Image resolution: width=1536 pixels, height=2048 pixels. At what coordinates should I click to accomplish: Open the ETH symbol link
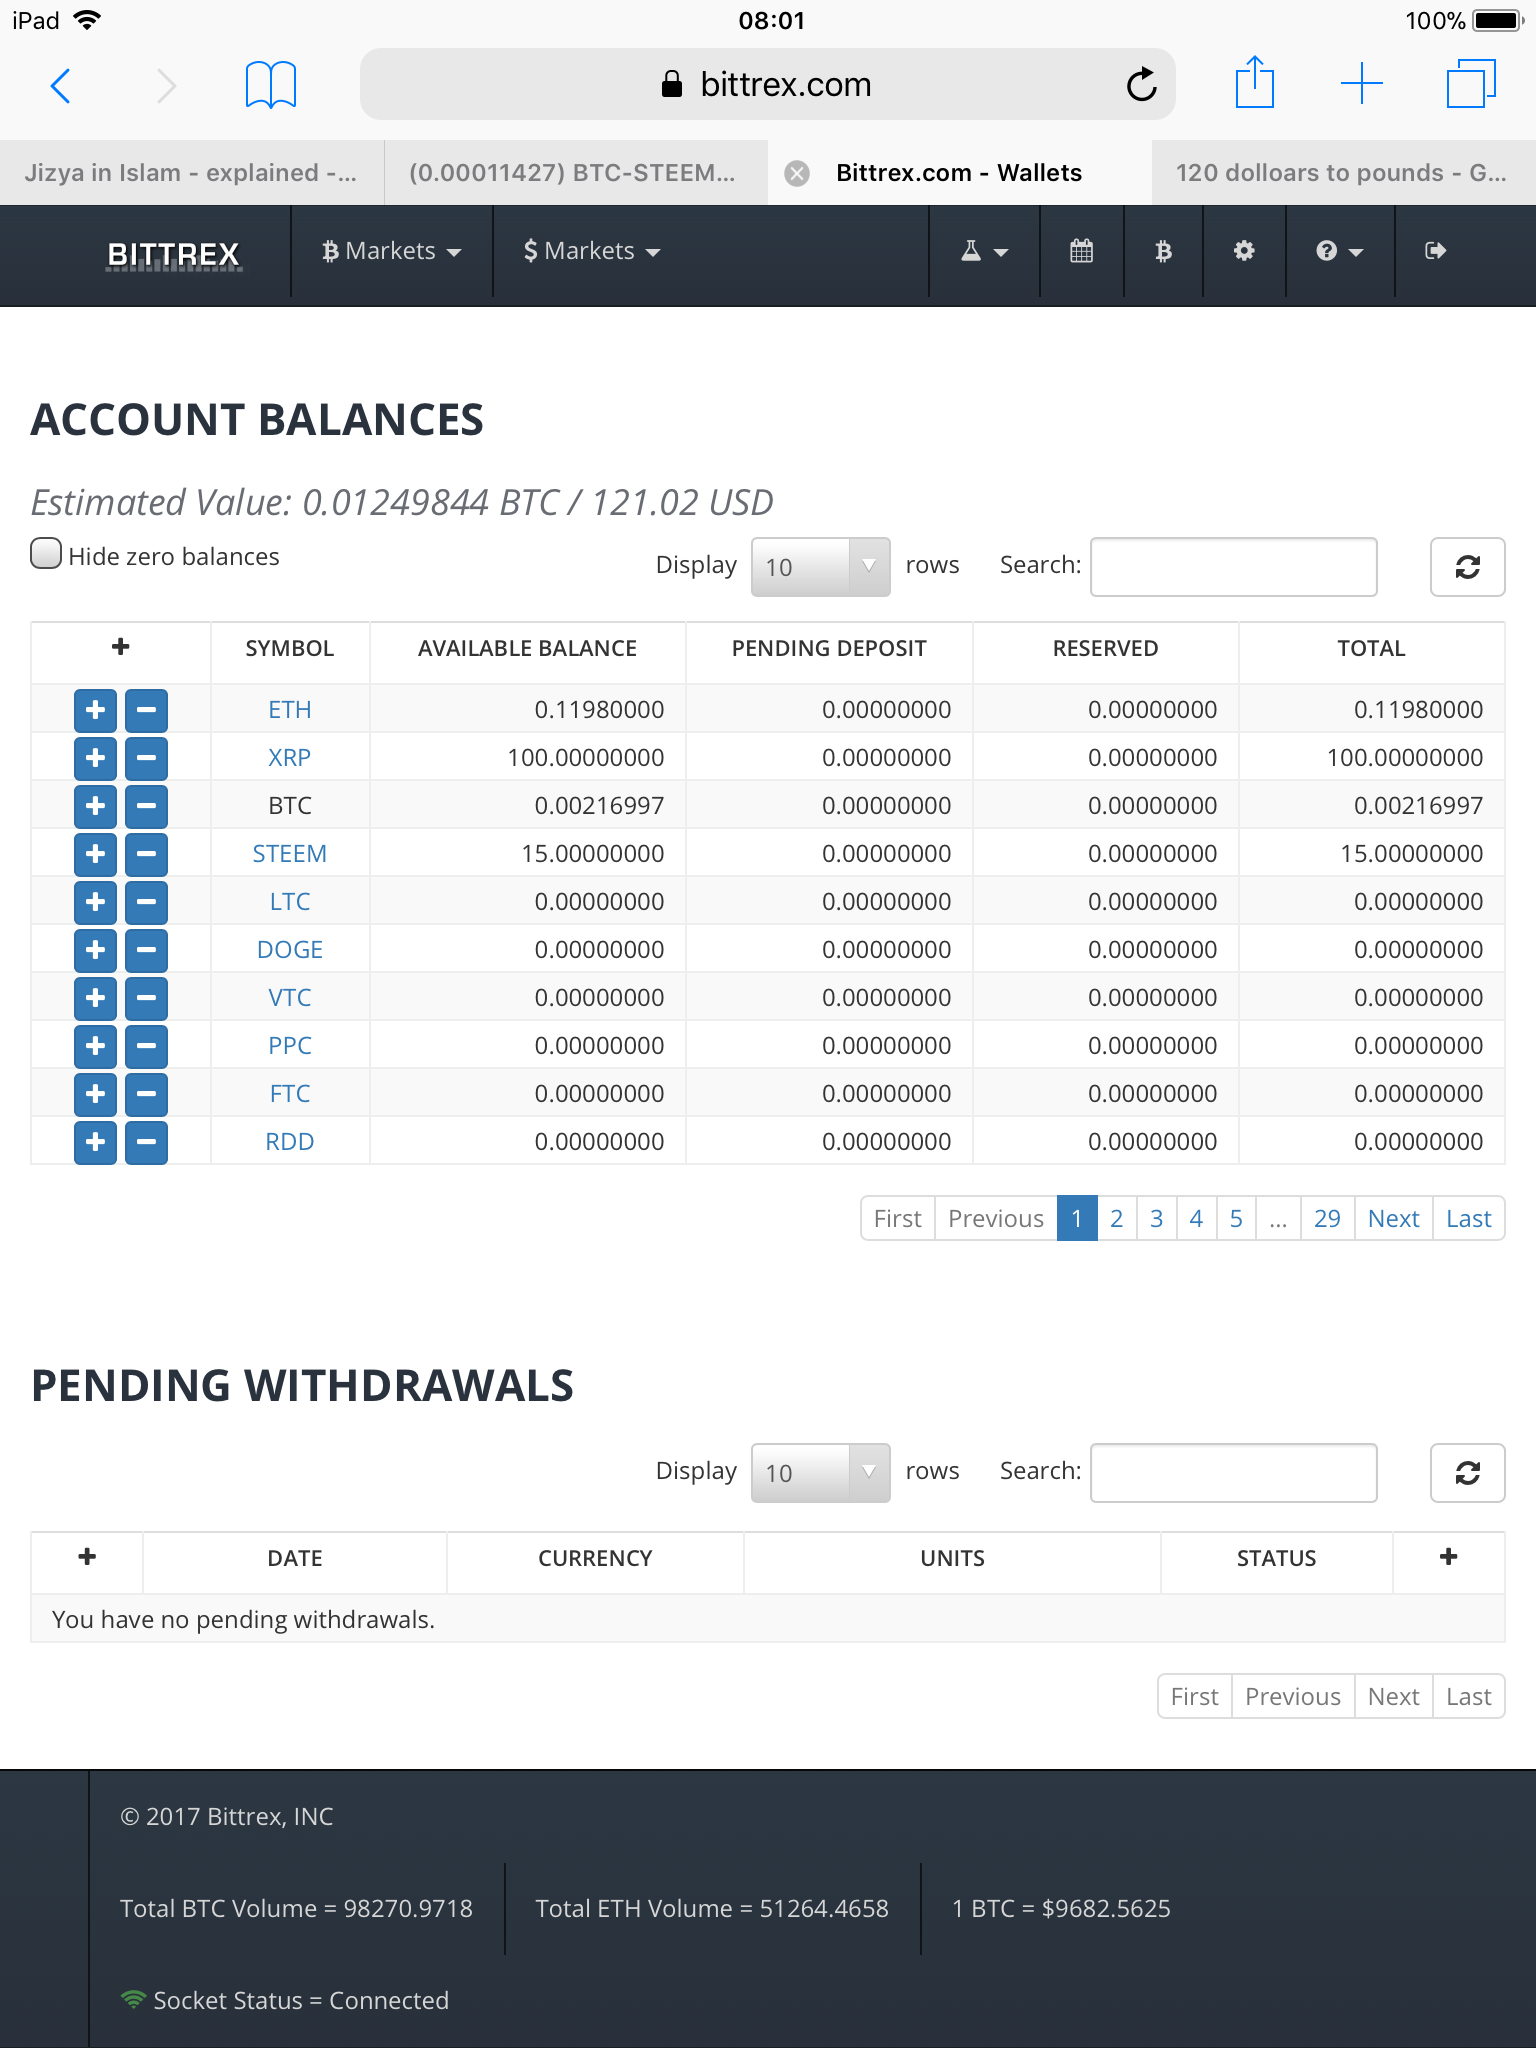(290, 710)
